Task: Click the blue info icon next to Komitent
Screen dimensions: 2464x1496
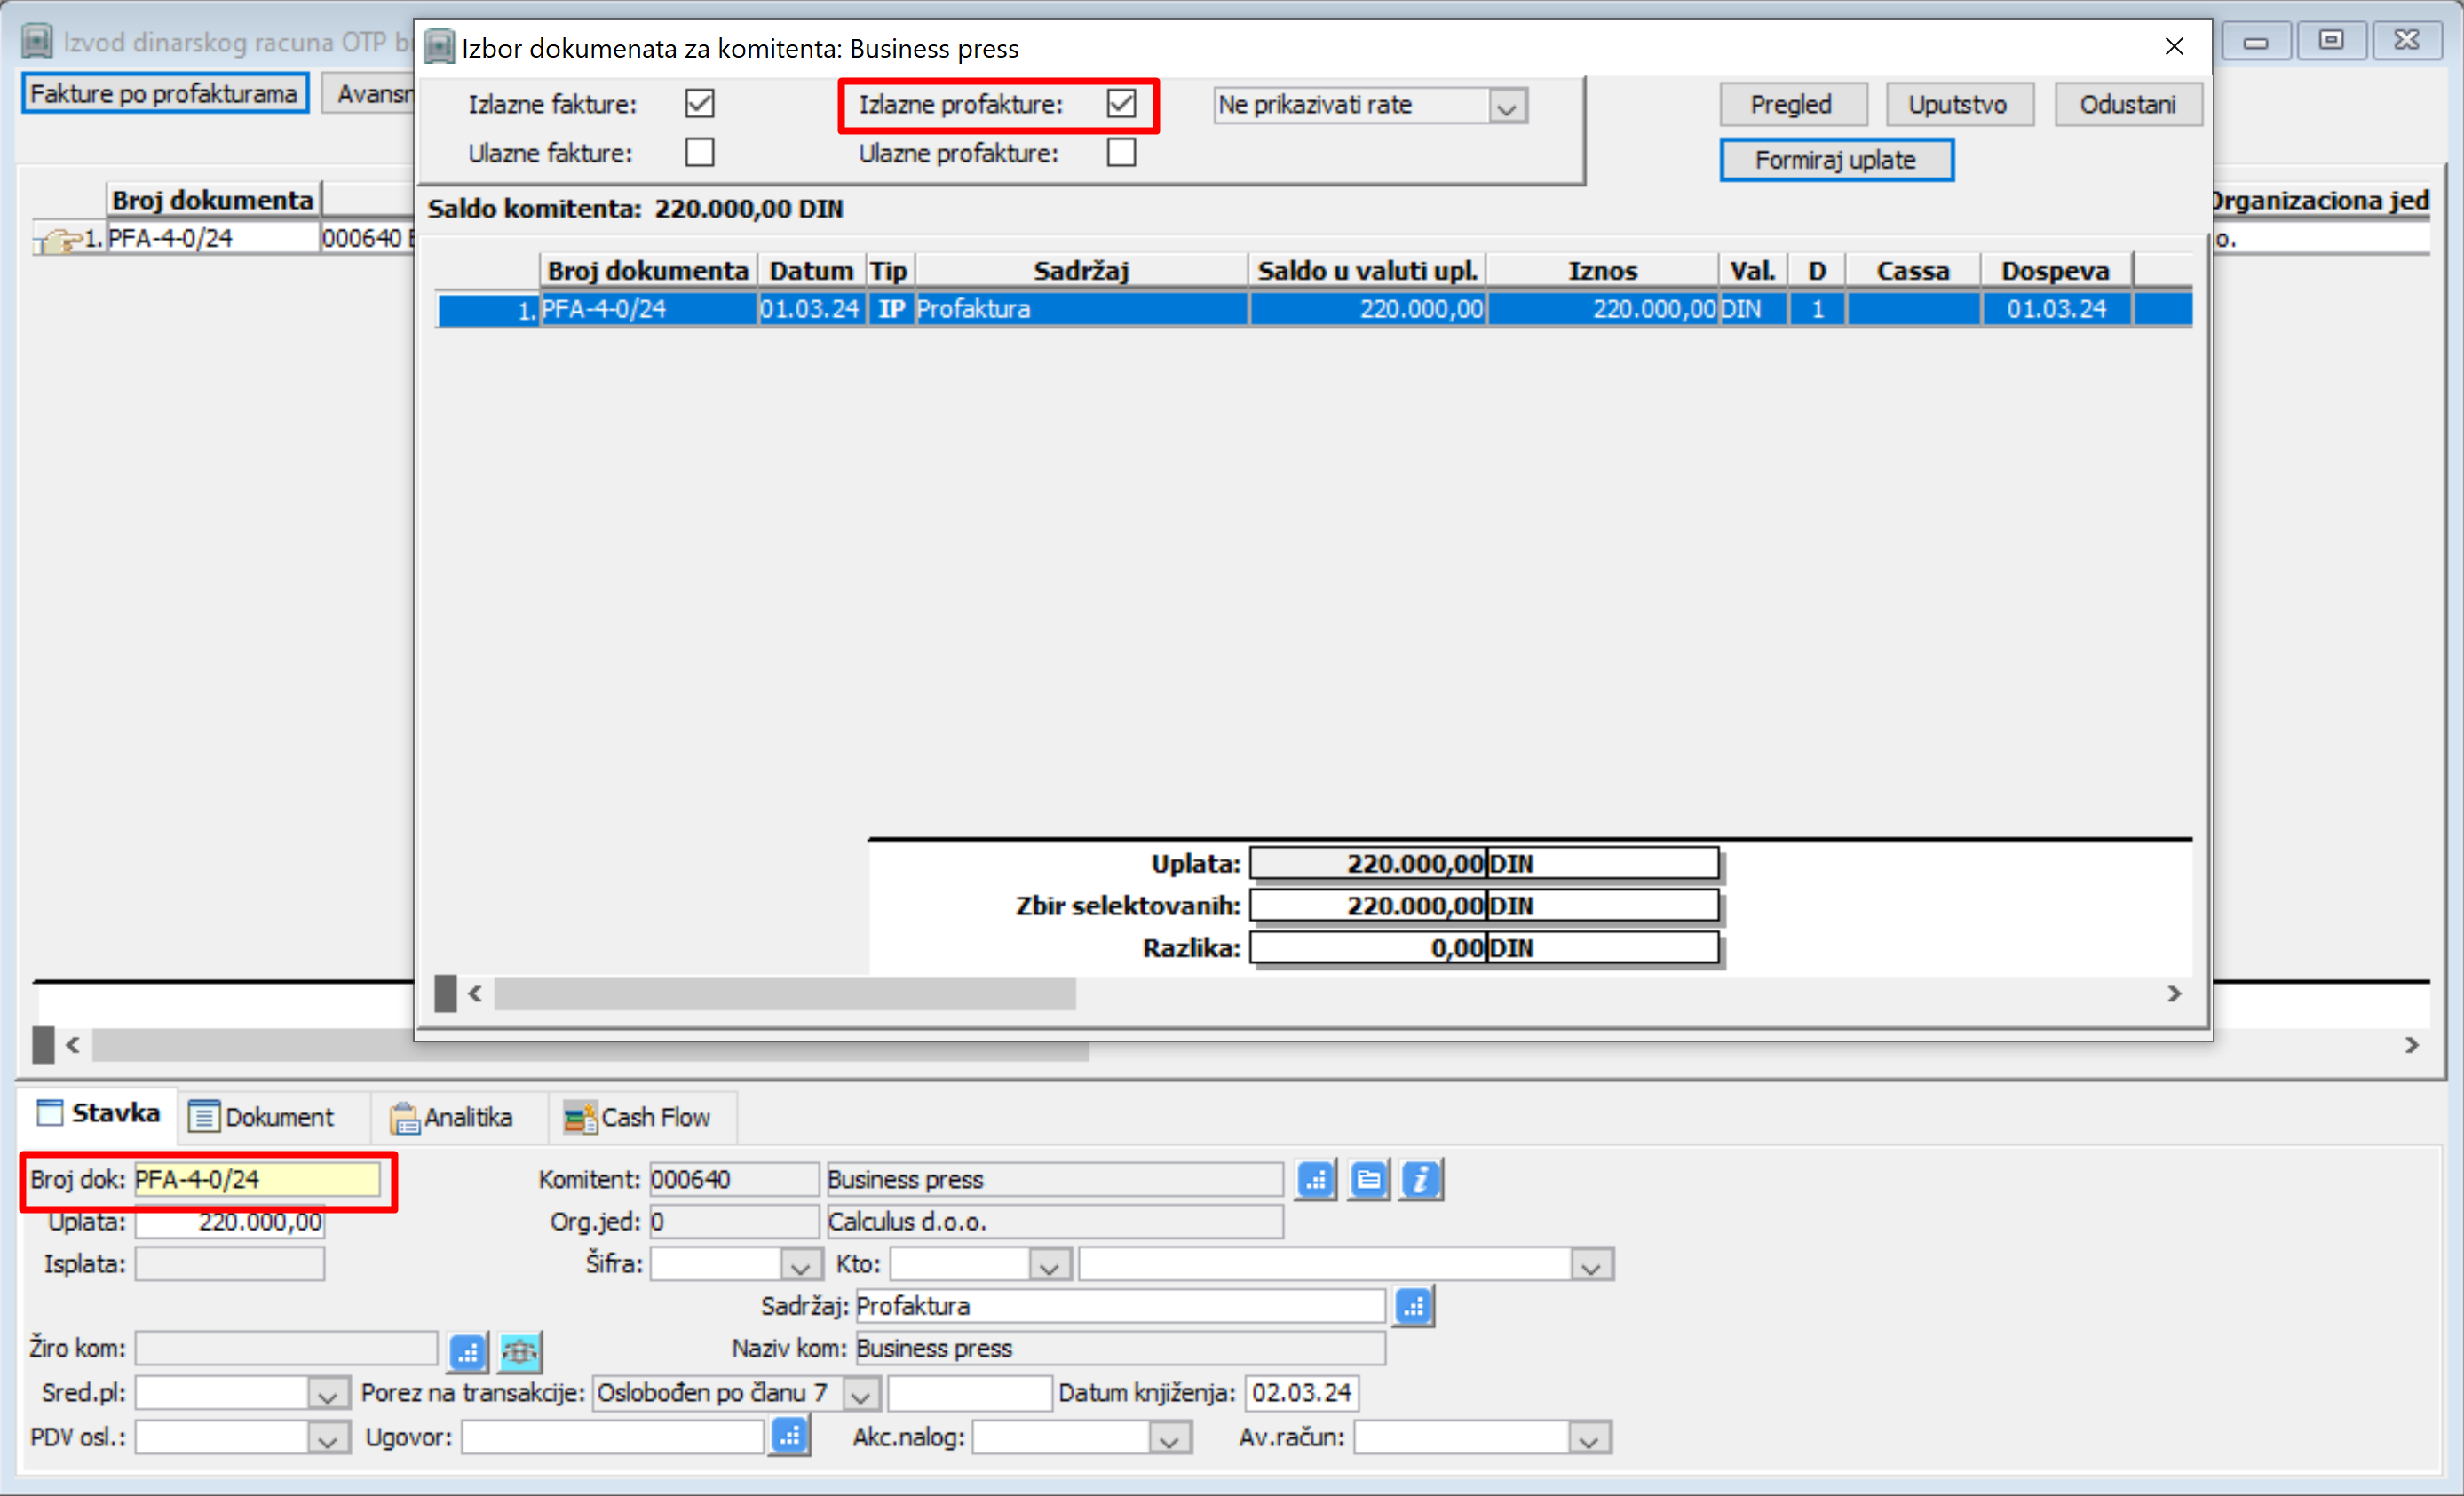Action: pyautogui.click(x=1421, y=1180)
